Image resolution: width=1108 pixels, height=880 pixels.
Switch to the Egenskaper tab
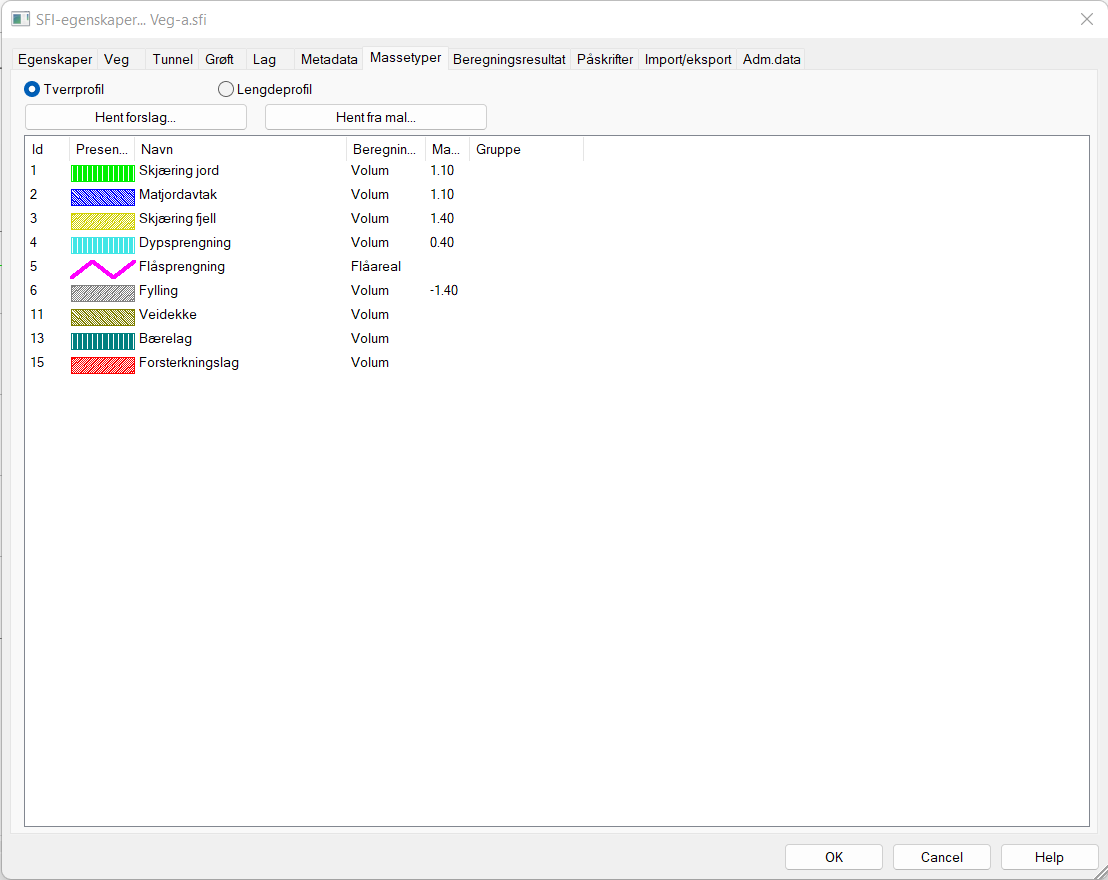click(55, 59)
